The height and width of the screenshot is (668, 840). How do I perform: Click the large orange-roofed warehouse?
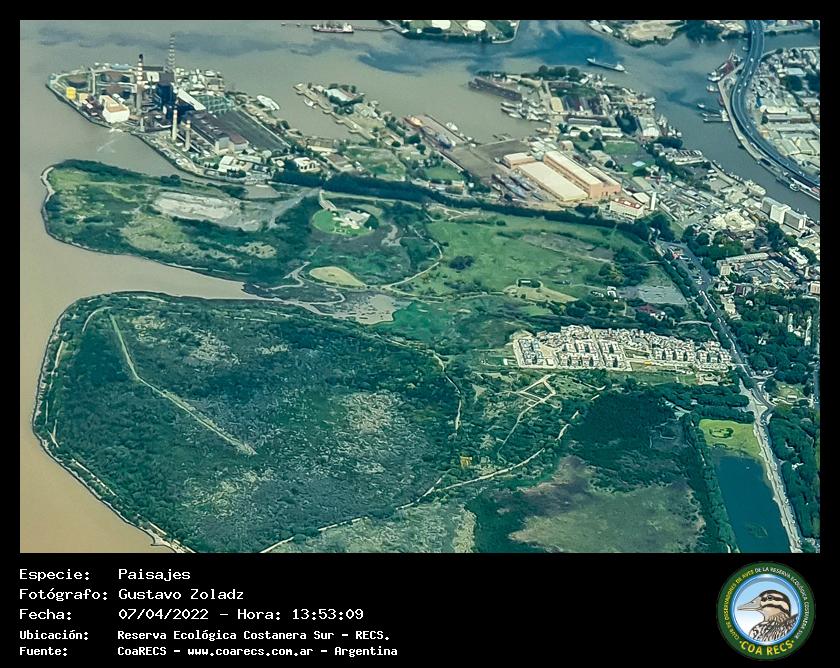(564, 176)
